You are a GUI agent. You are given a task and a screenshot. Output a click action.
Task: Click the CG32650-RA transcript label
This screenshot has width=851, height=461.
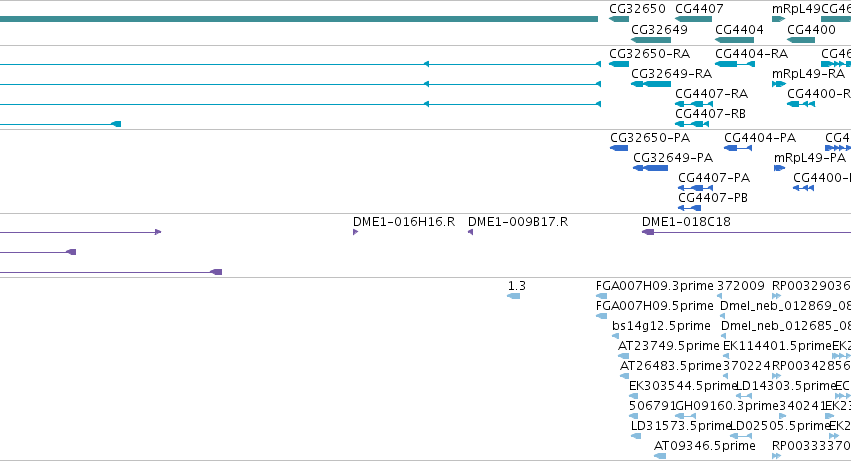pos(650,54)
